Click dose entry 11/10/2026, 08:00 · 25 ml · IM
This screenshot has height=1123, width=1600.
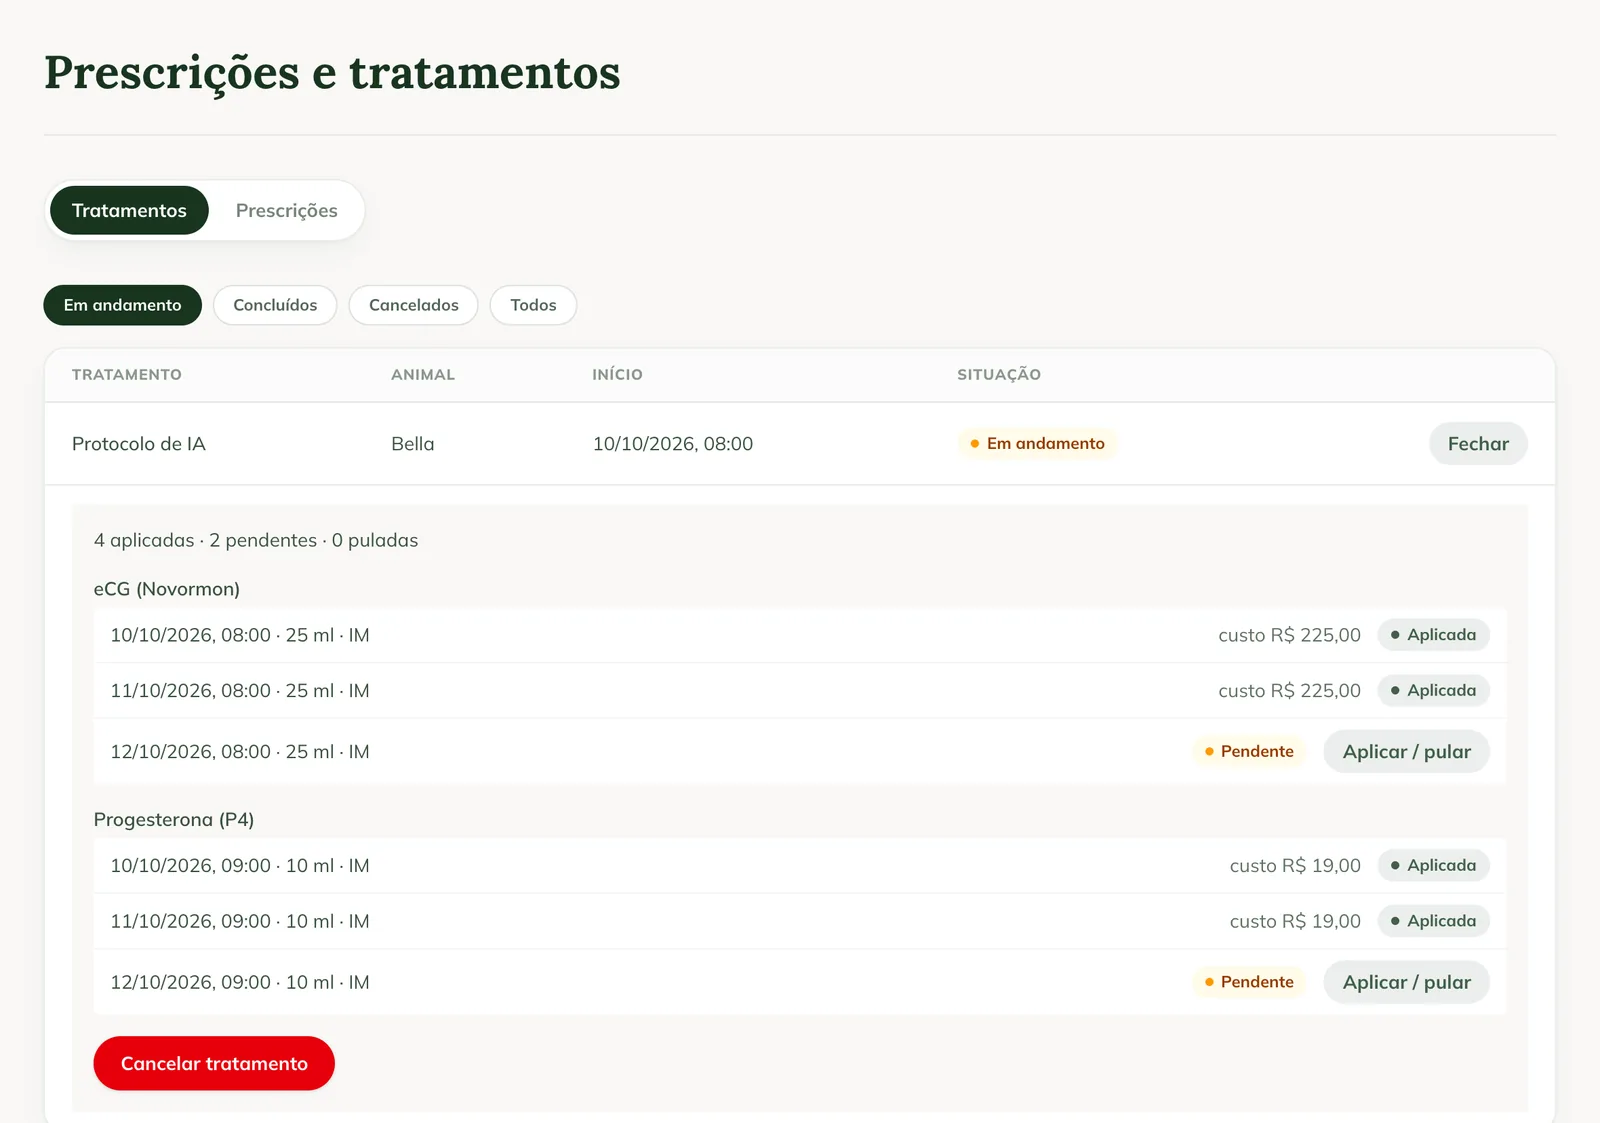240,691
